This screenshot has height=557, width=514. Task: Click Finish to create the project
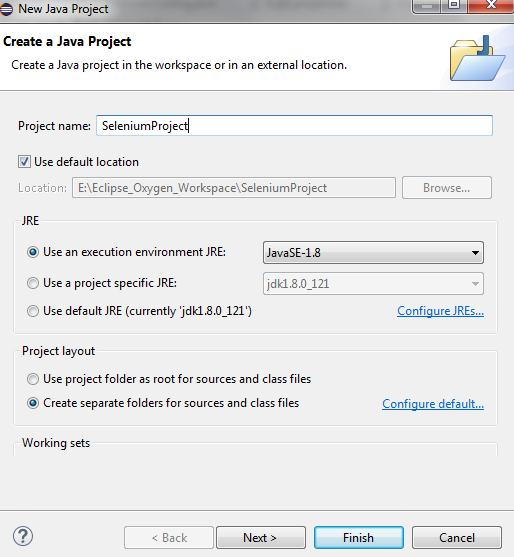(358, 537)
